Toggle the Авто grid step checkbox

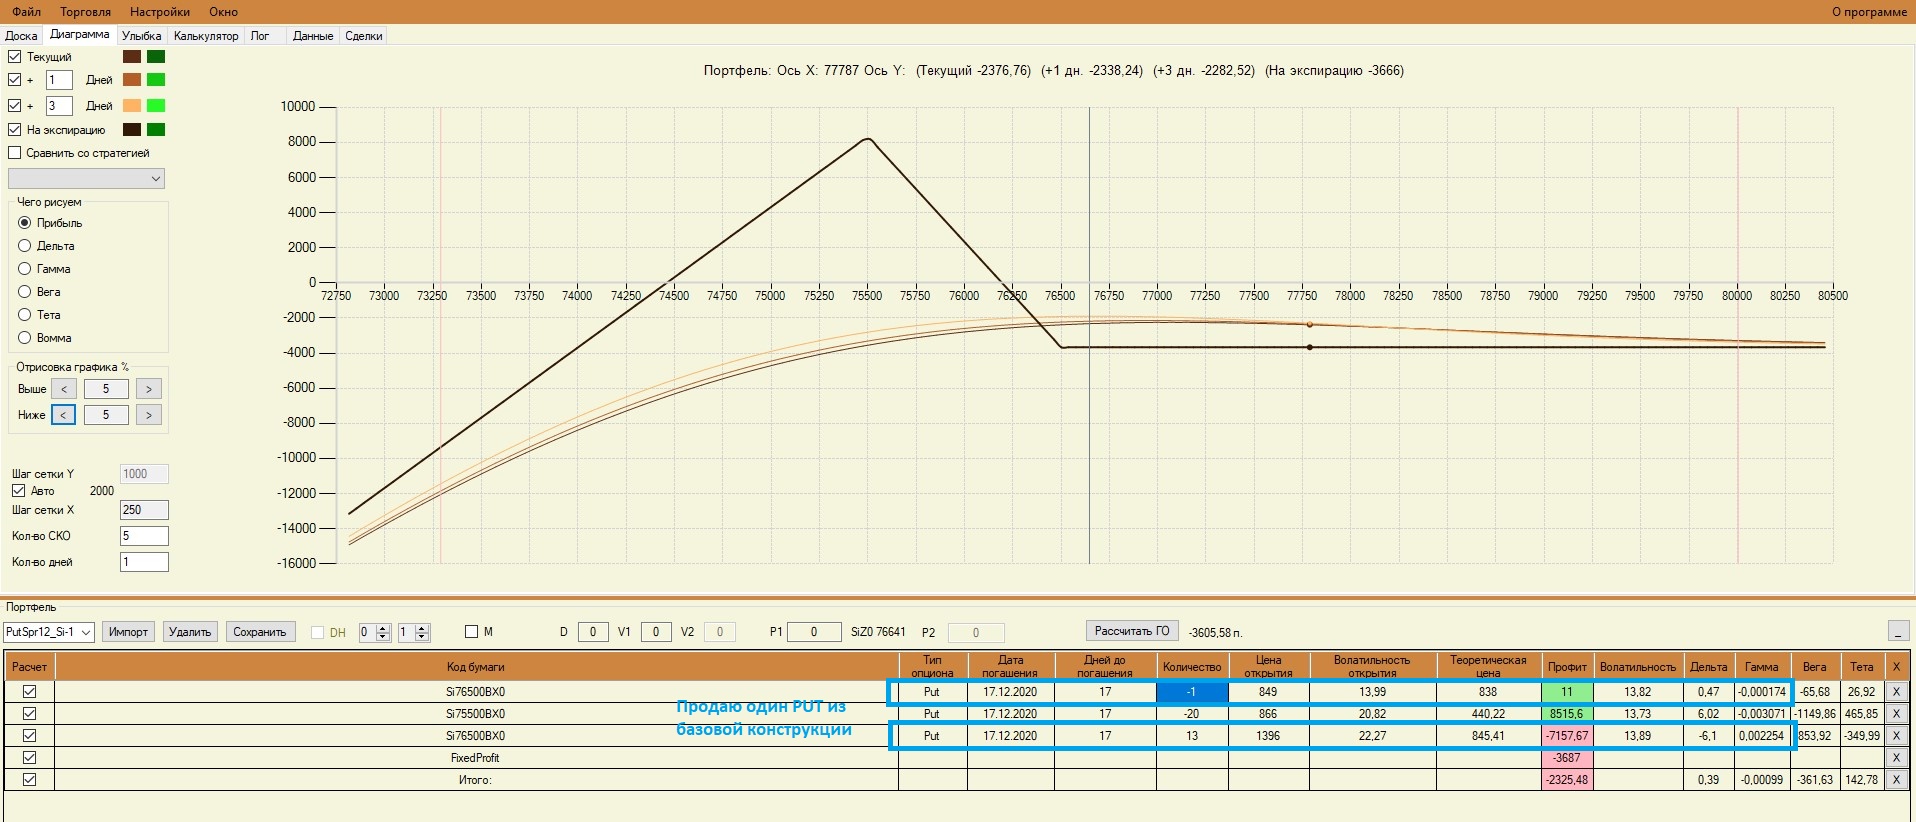(19, 491)
